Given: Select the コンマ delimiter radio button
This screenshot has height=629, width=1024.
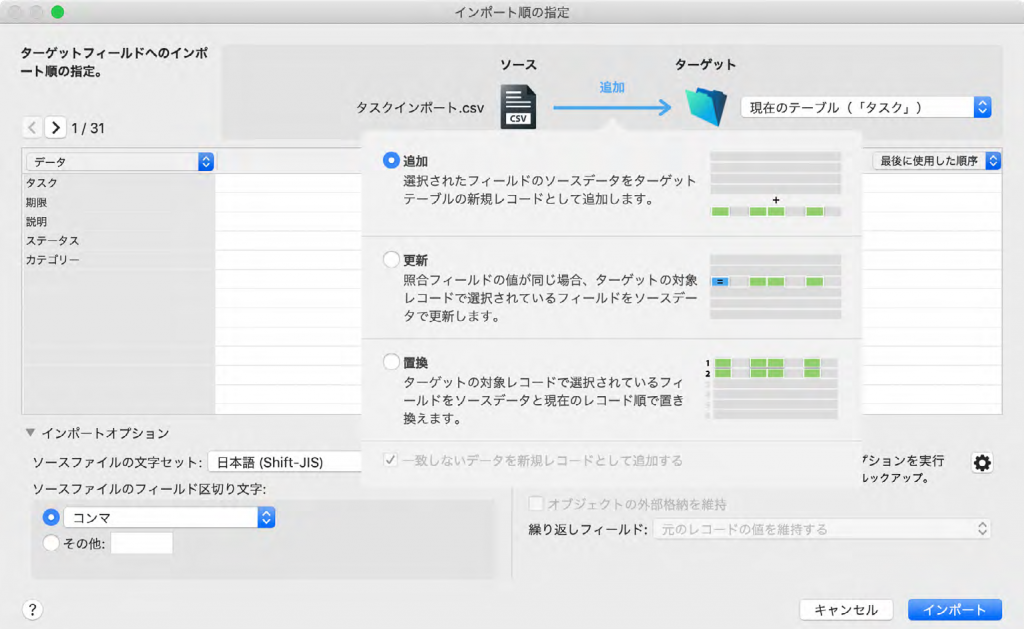Looking at the screenshot, I should pos(51,517).
